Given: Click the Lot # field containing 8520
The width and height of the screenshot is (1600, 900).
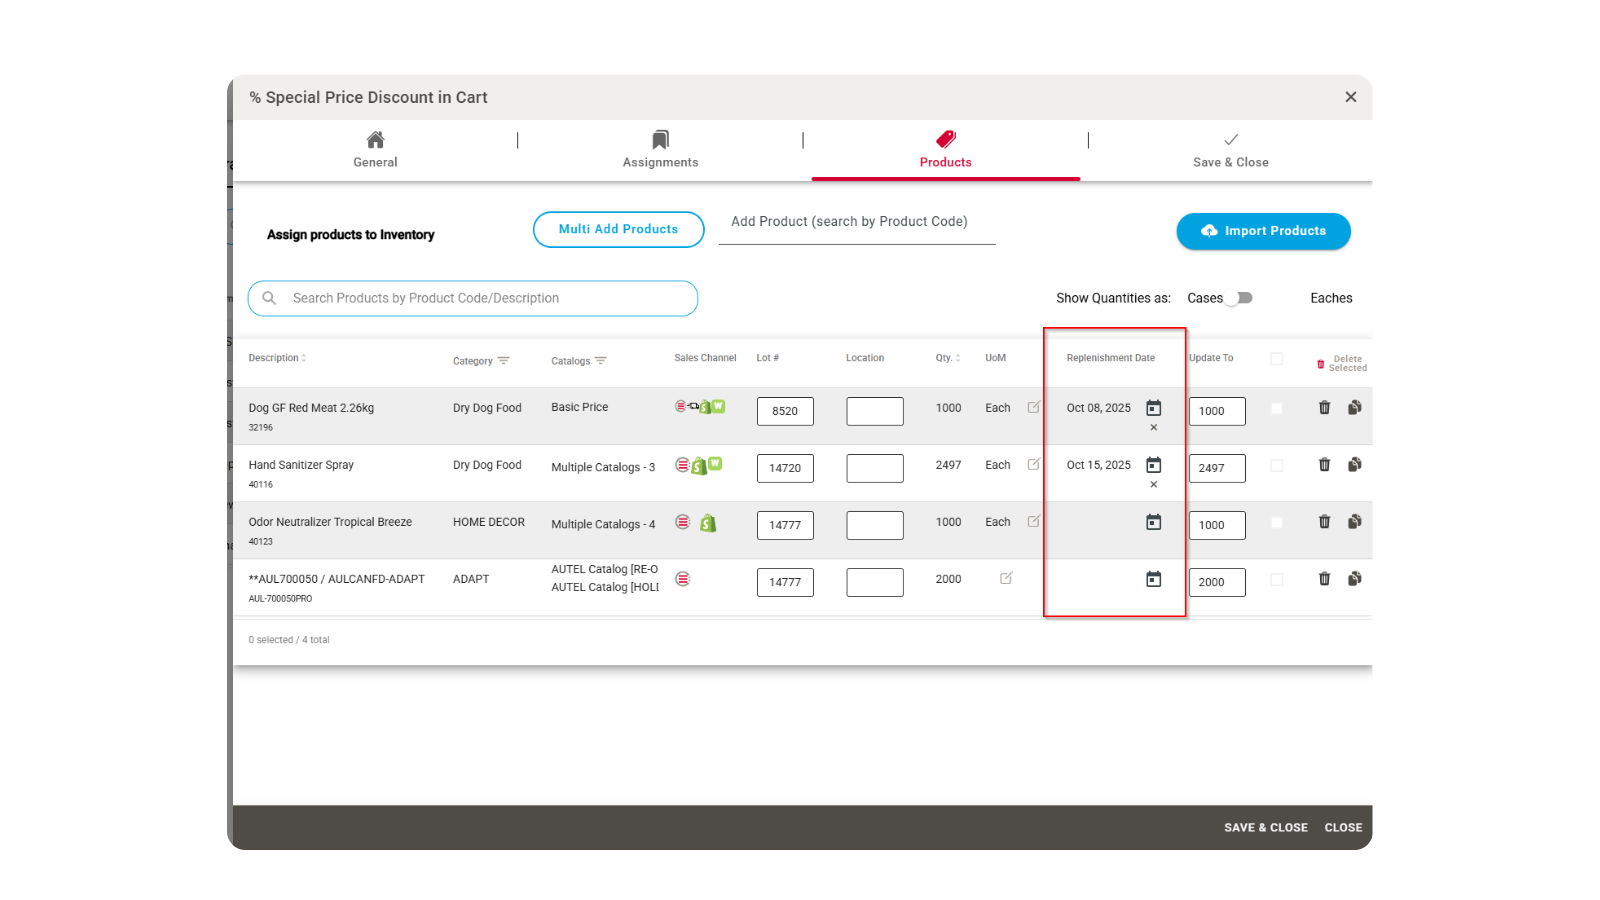Looking at the screenshot, I should click(x=785, y=410).
